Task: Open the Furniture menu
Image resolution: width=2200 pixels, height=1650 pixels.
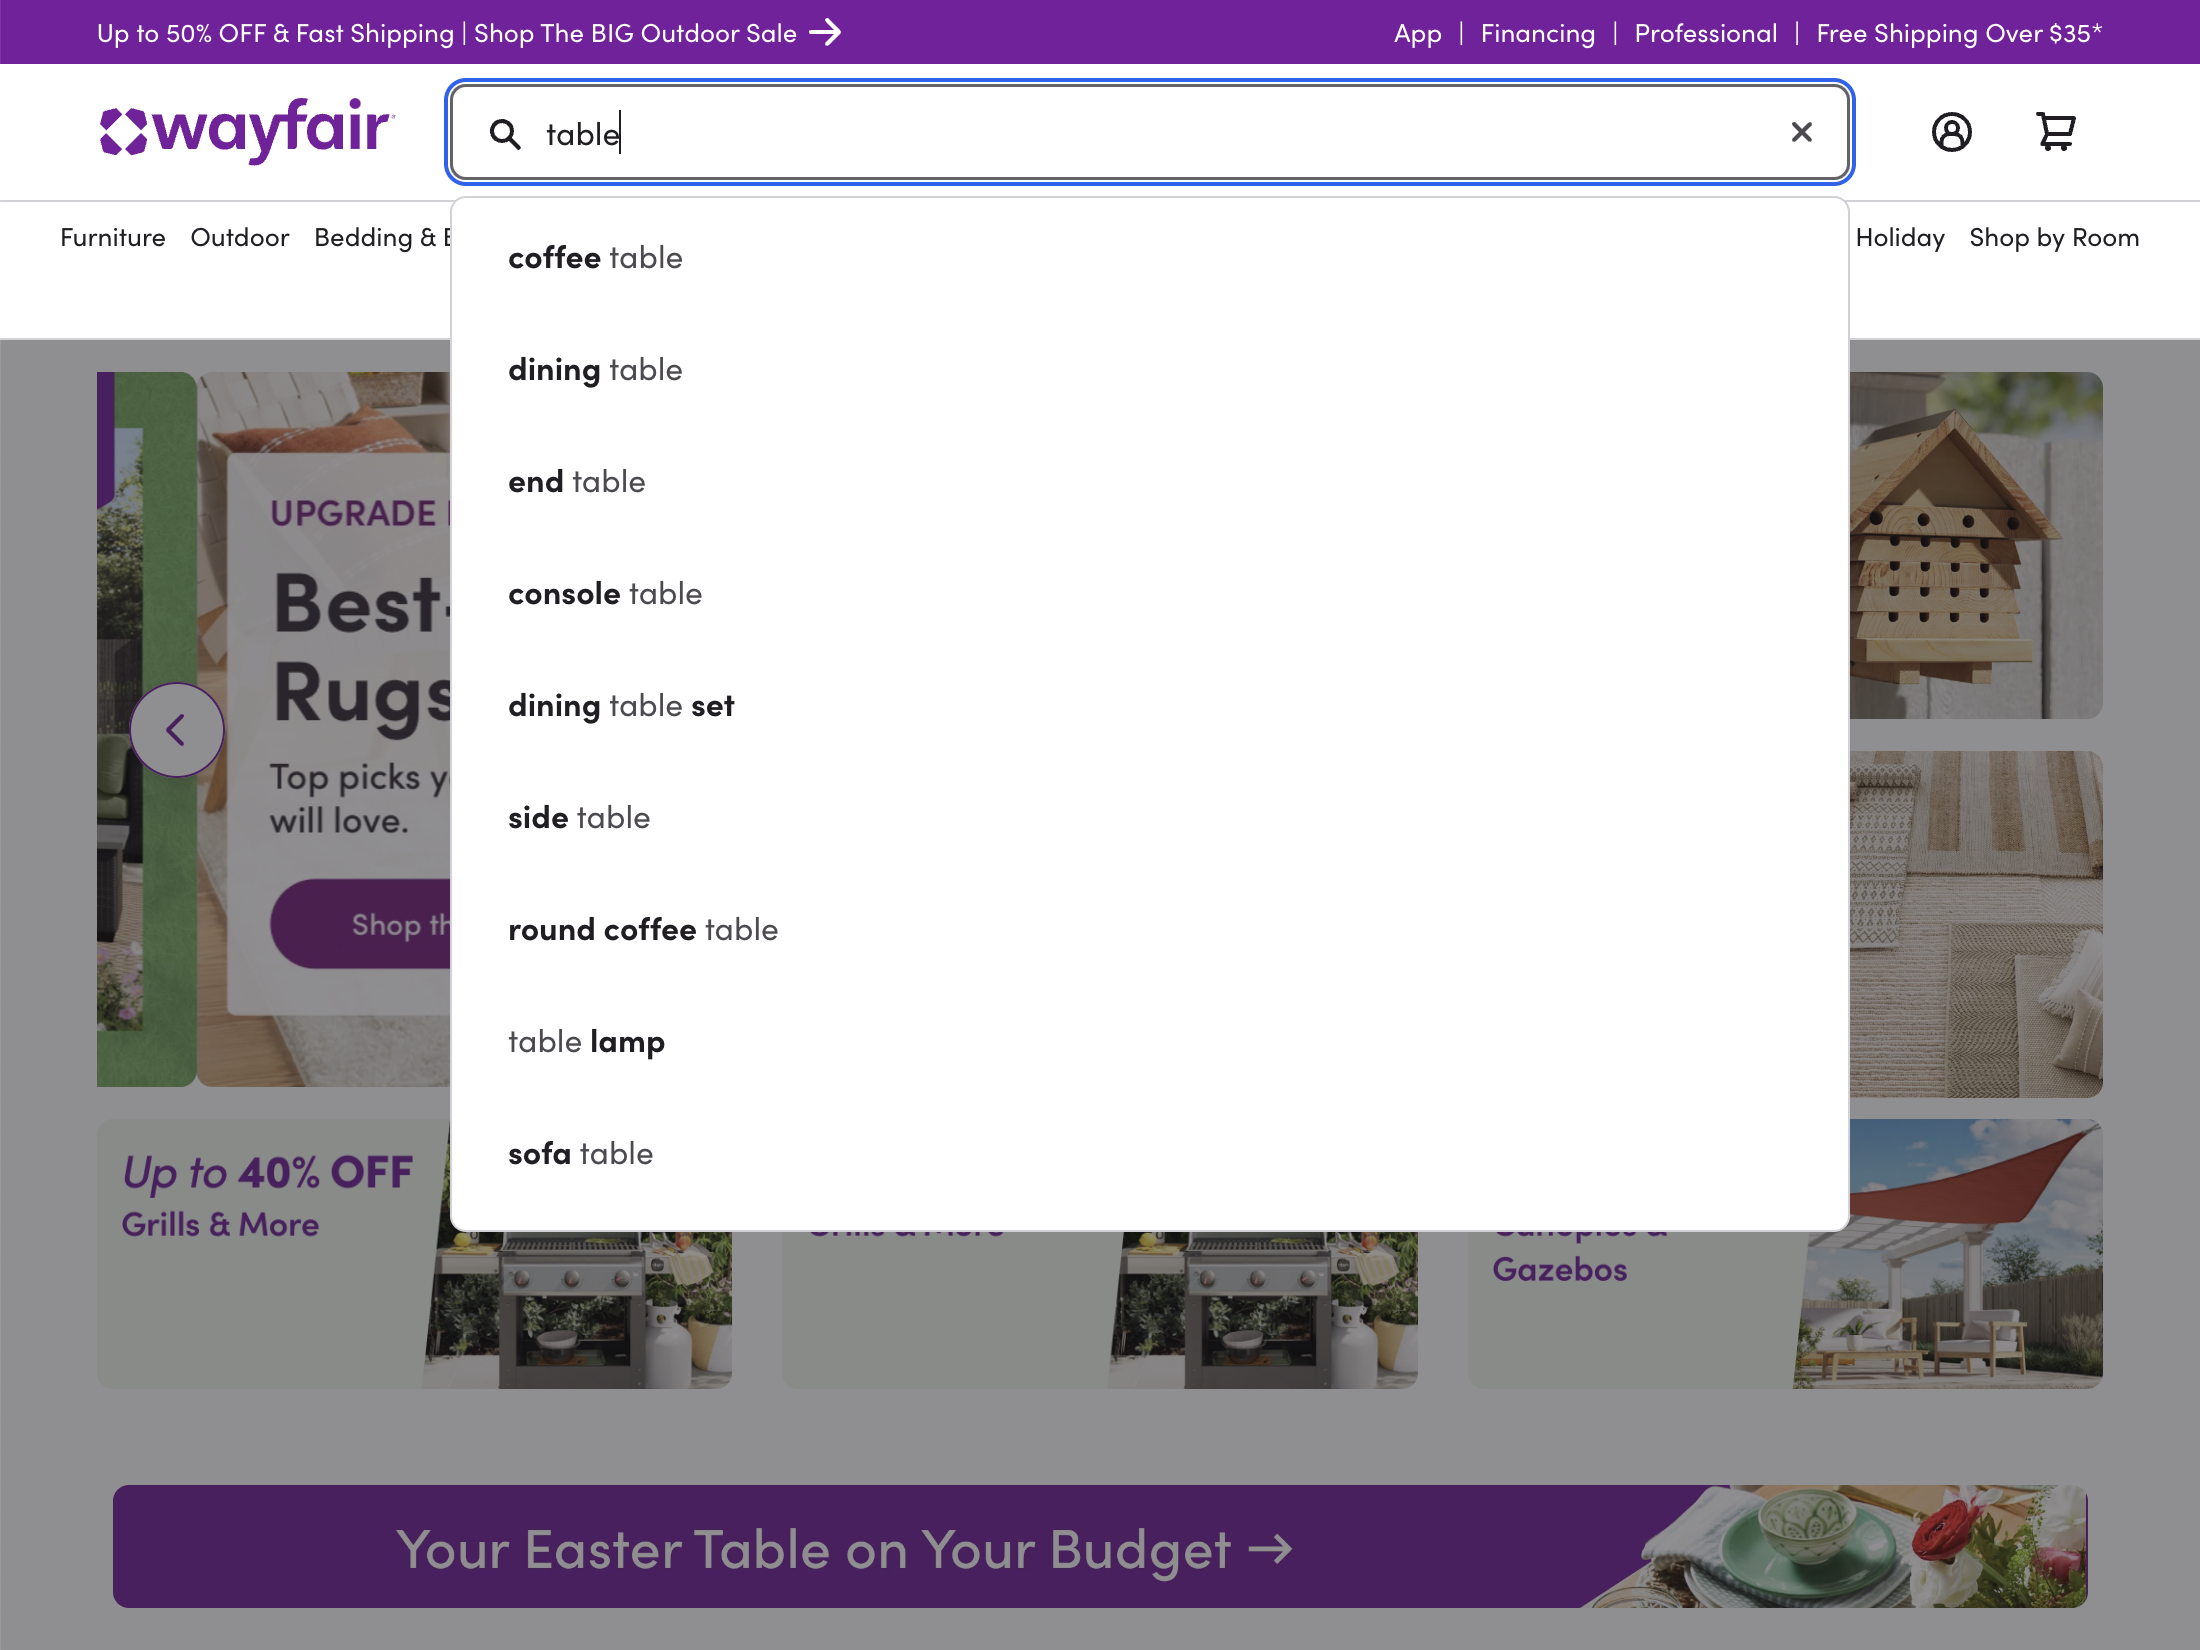Action: 112,237
